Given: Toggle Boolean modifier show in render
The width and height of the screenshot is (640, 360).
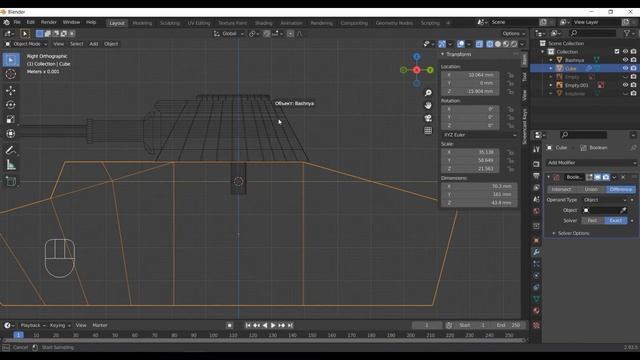Looking at the screenshot, I should (x=606, y=177).
